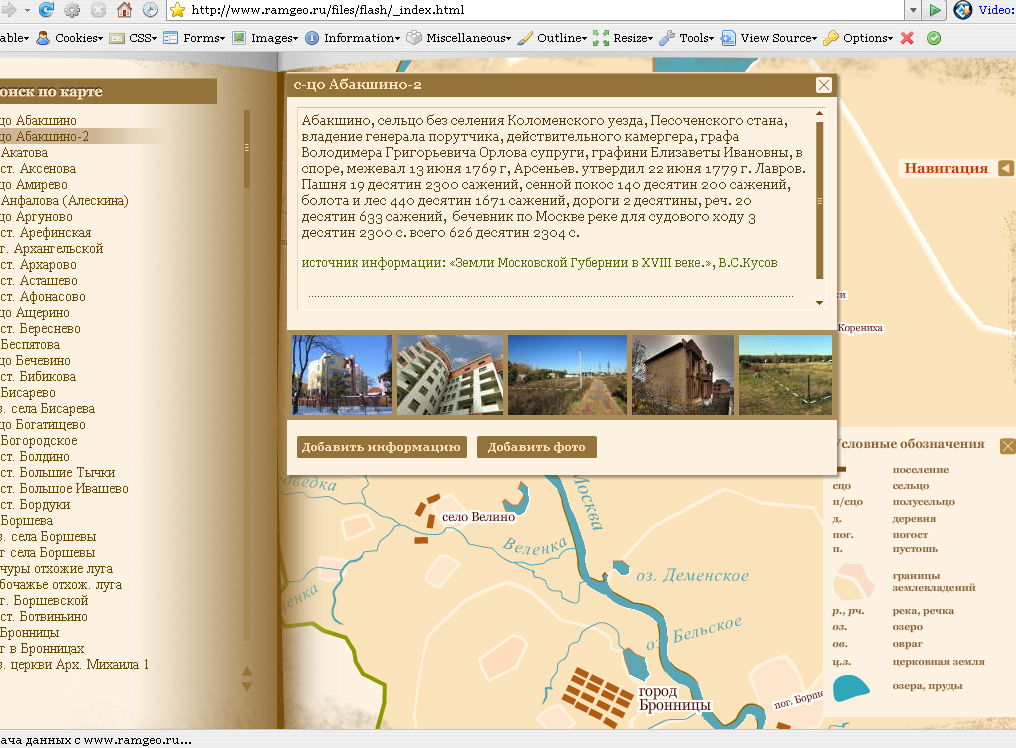Screen dimensions: 1016x748
Task: Select Абакшино in the place list
Action: click(39, 121)
